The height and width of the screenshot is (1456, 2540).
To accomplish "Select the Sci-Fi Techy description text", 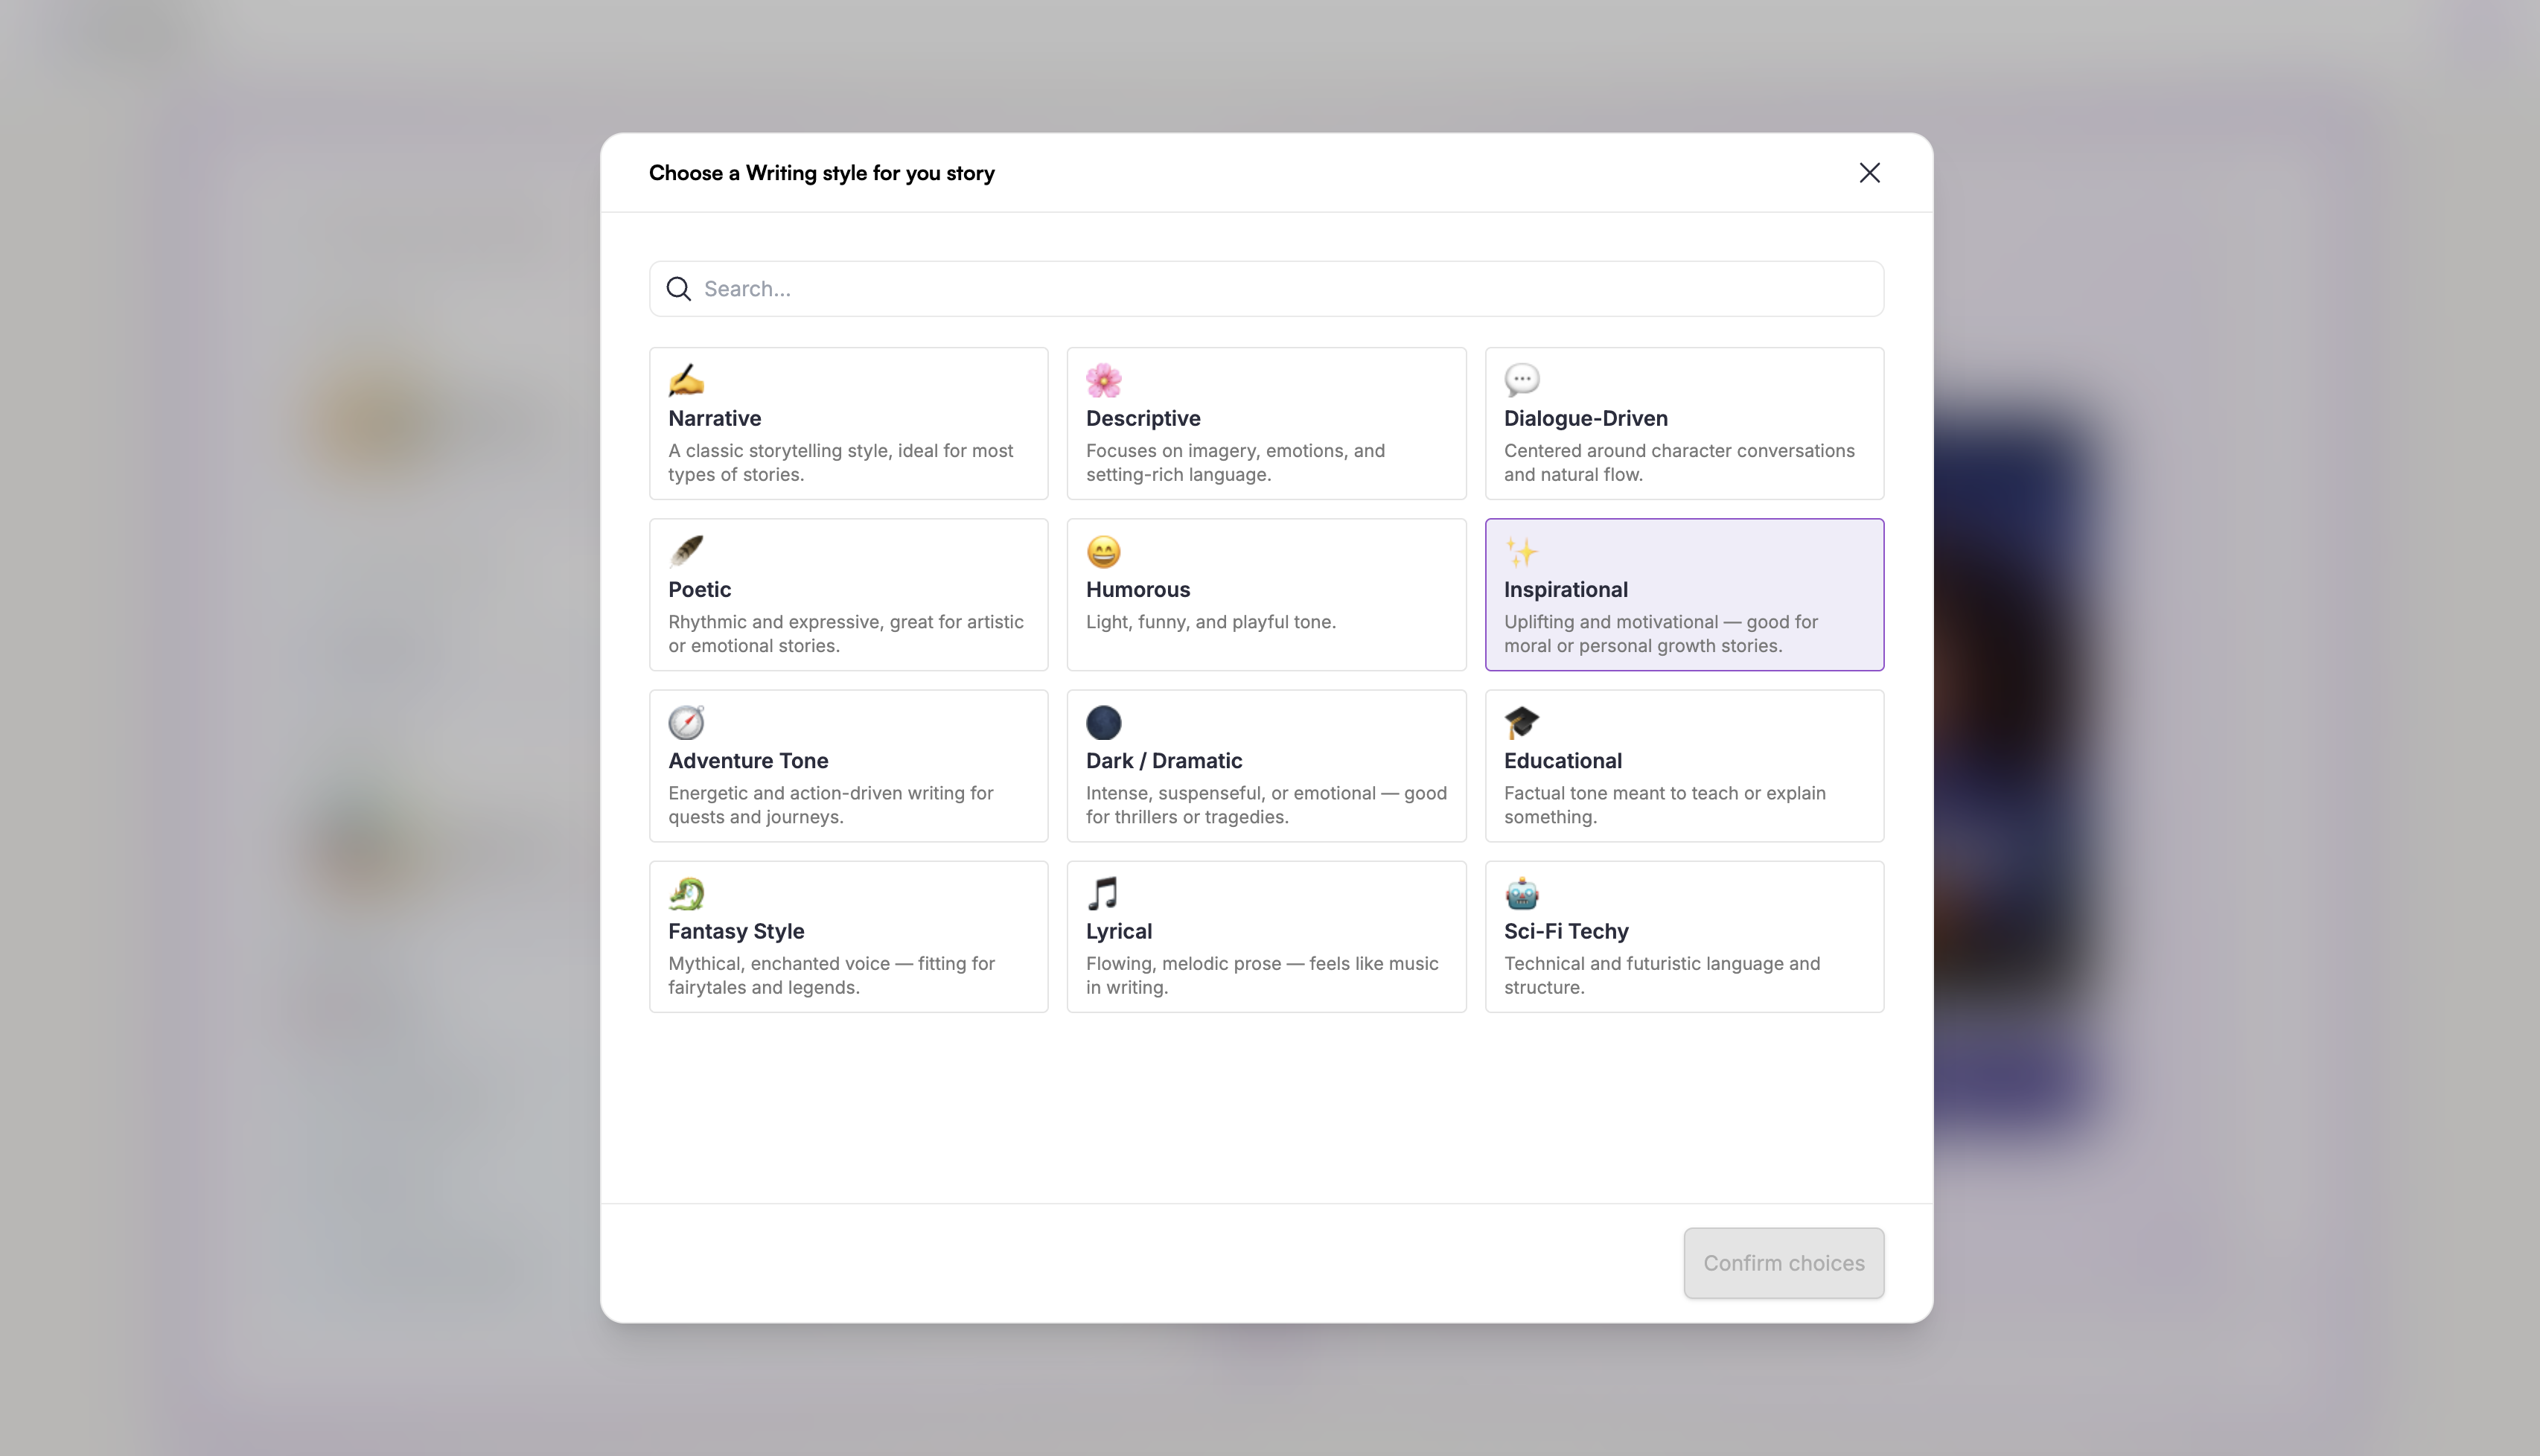I will pos(1661,975).
